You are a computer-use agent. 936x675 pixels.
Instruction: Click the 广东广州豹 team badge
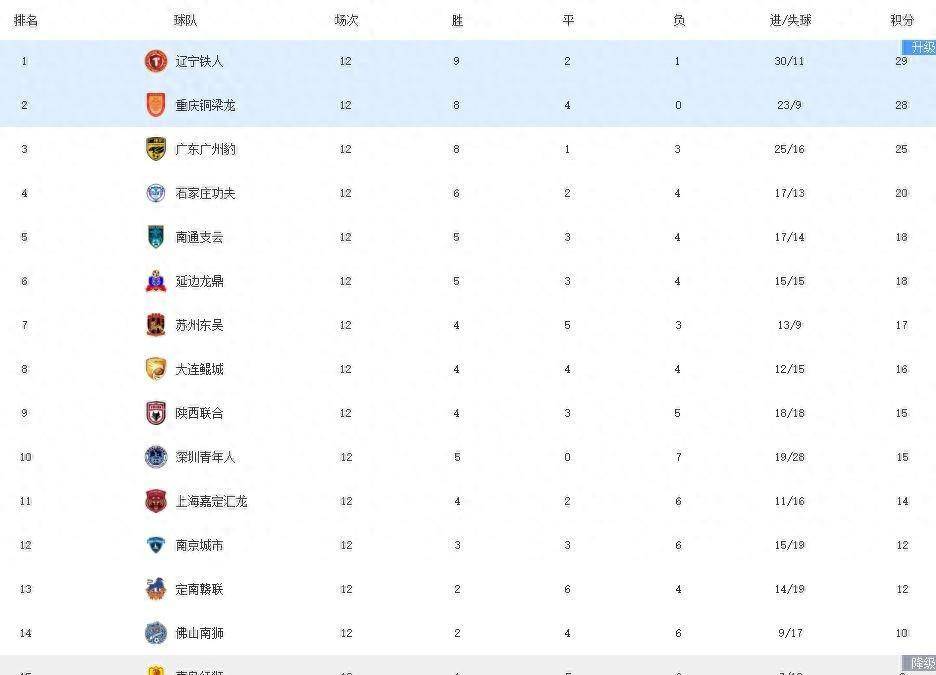click(x=155, y=149)
